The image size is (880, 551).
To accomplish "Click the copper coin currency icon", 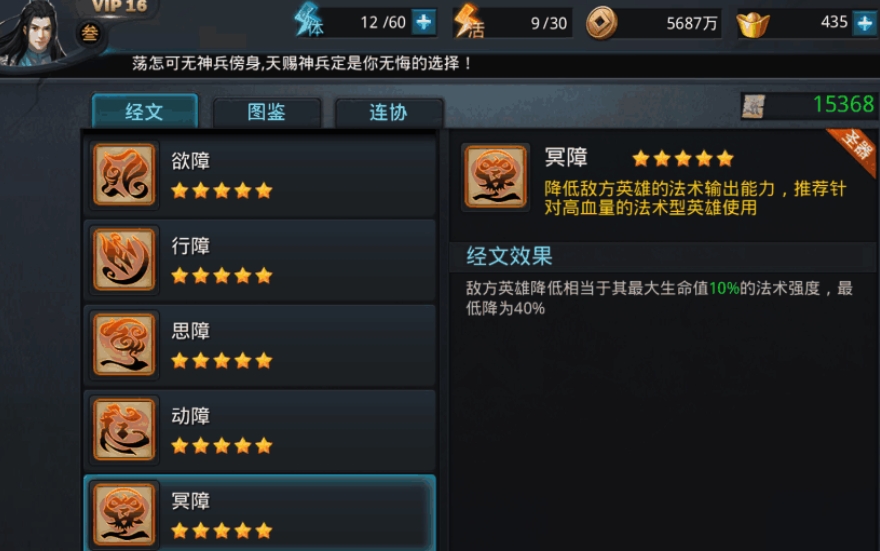I will tap(601, 23).
